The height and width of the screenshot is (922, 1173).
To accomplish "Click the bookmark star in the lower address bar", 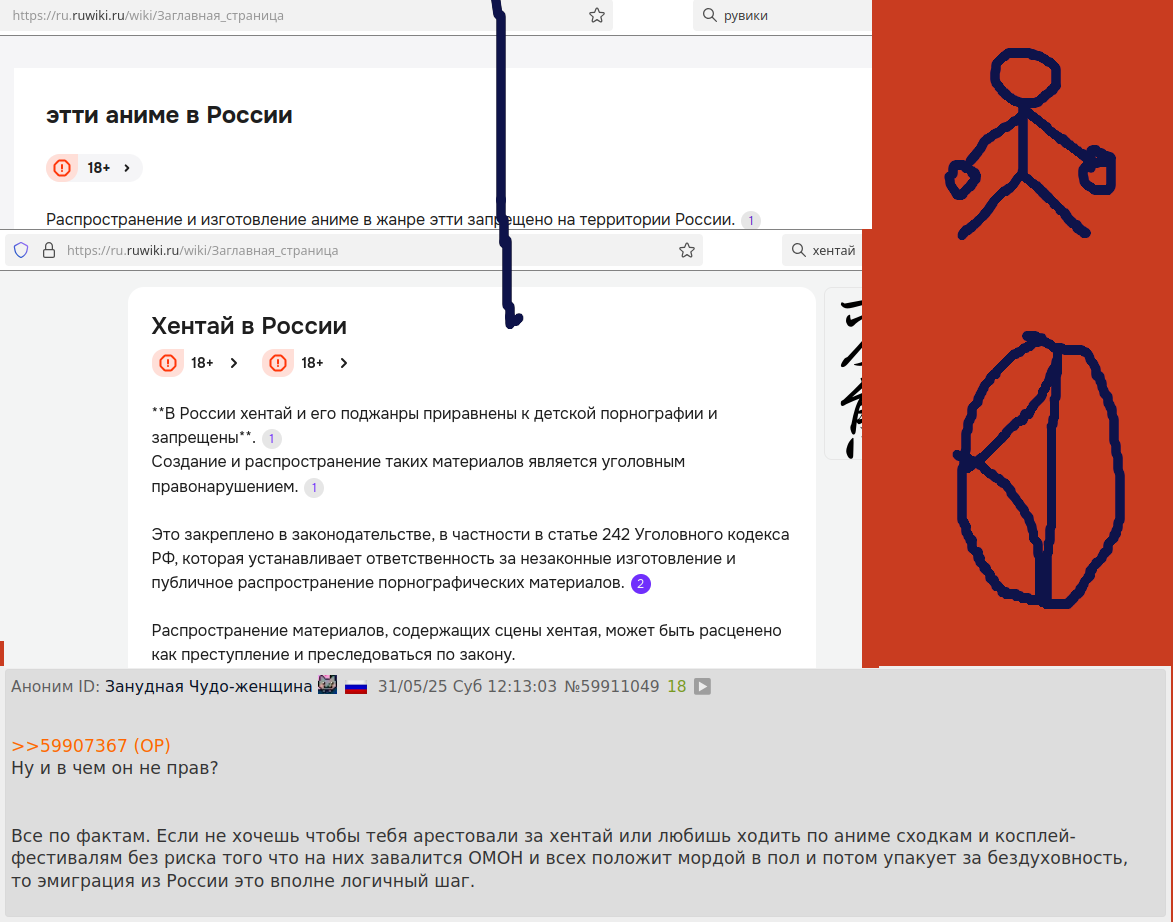I will (x=687, y=251).
